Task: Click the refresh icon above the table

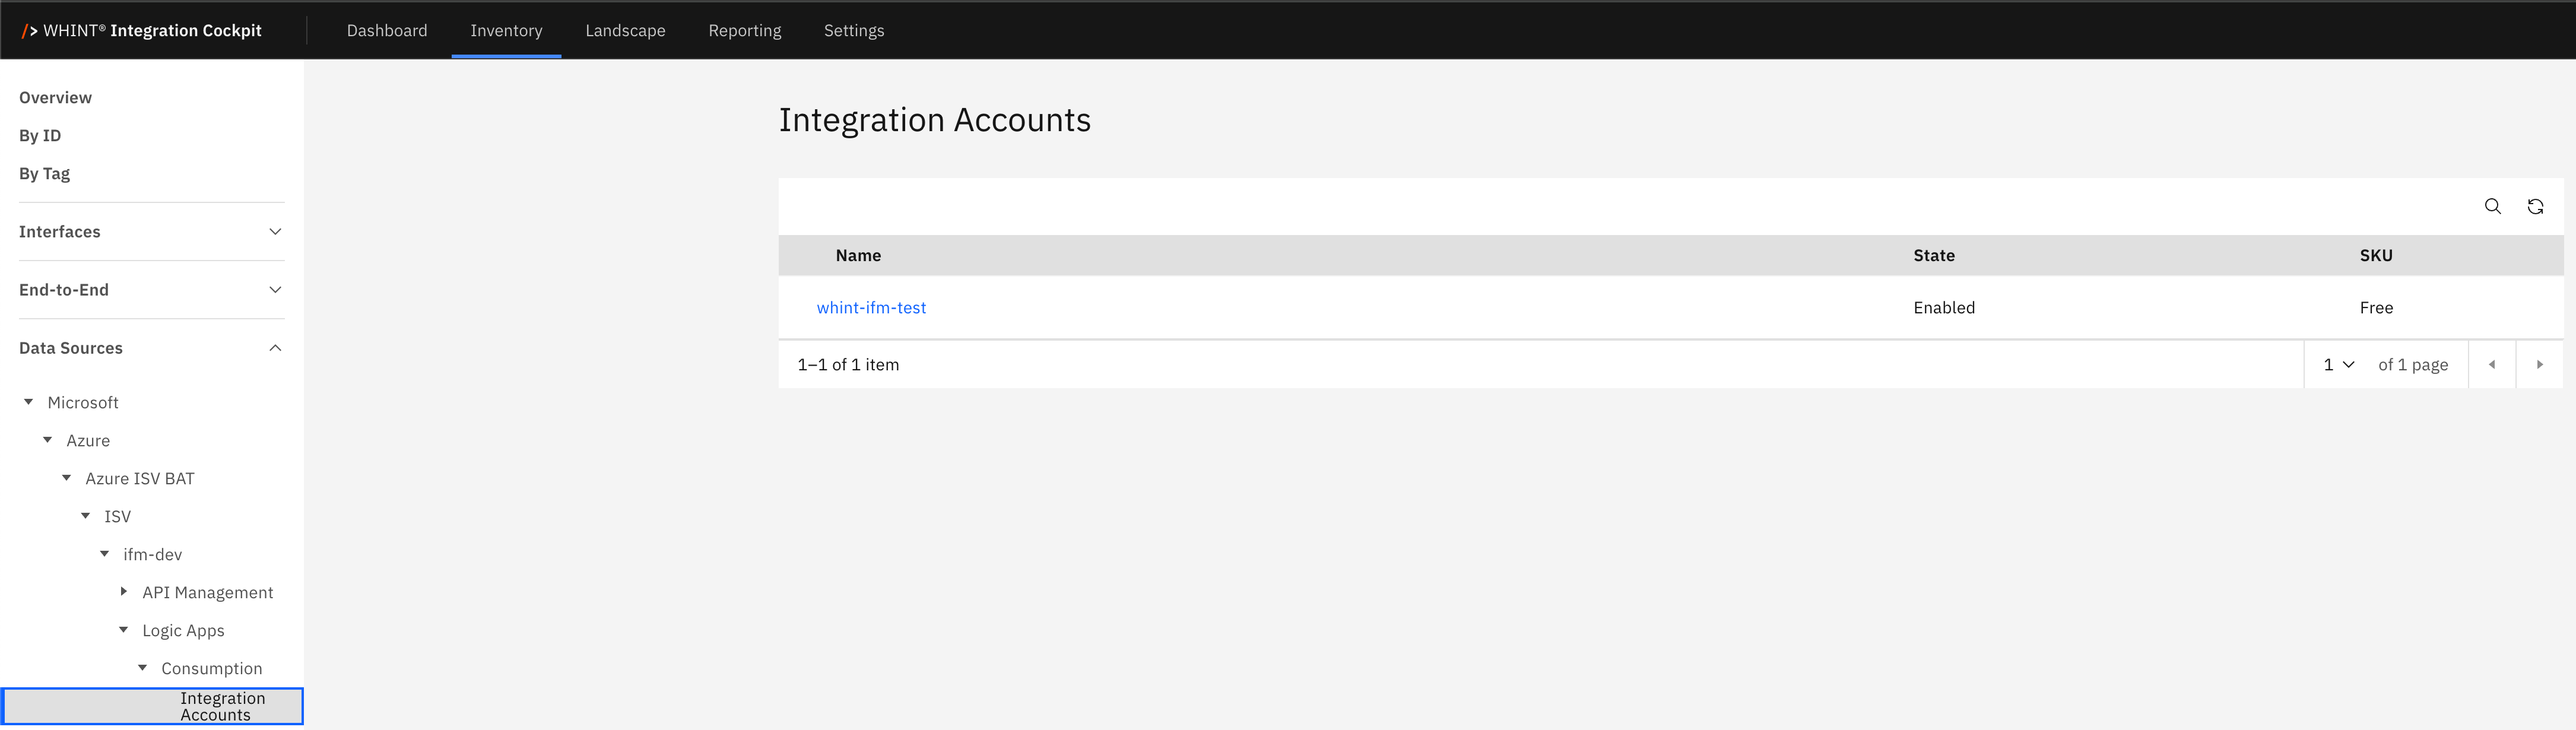Action: pyautogui.click(x=2535, y=207)
